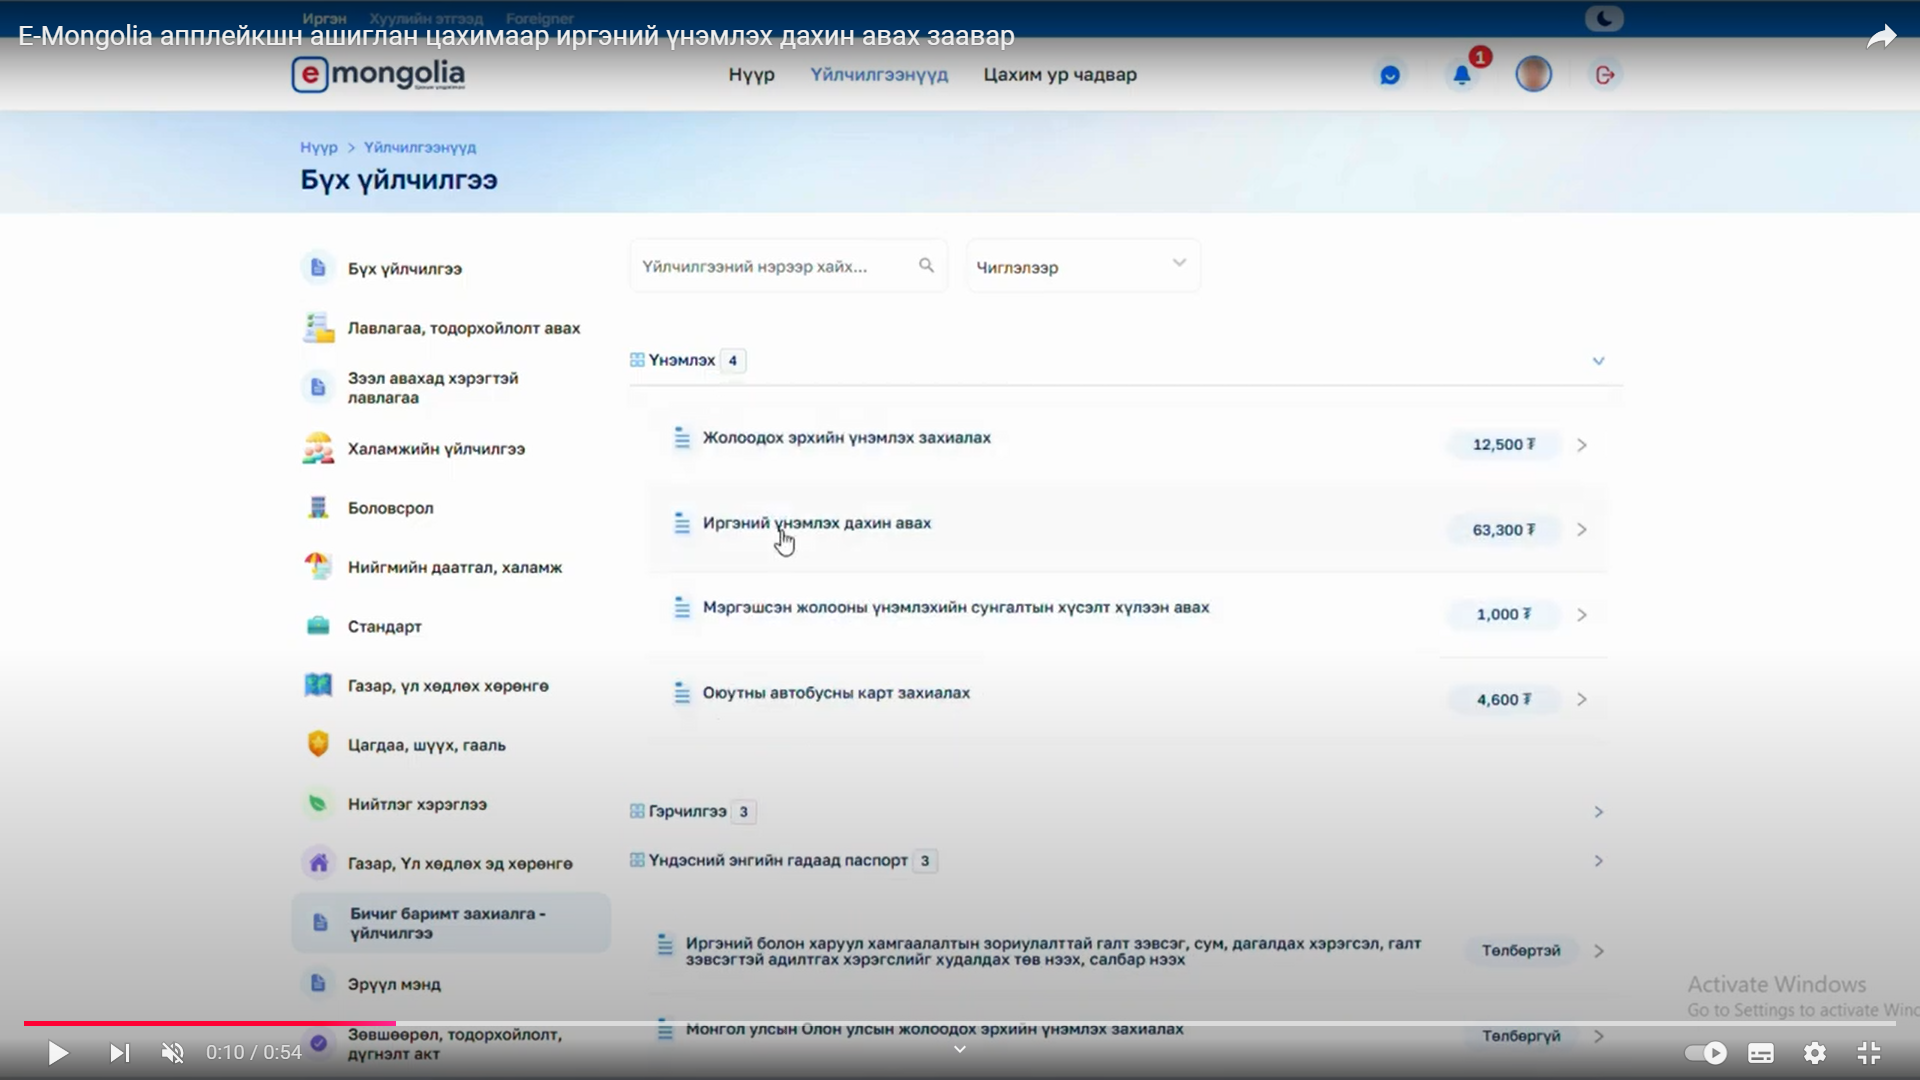Viewport: 1920px width, 1080px height.
Task: Toggle subtitles closed captions button
Action: 1761,1053
